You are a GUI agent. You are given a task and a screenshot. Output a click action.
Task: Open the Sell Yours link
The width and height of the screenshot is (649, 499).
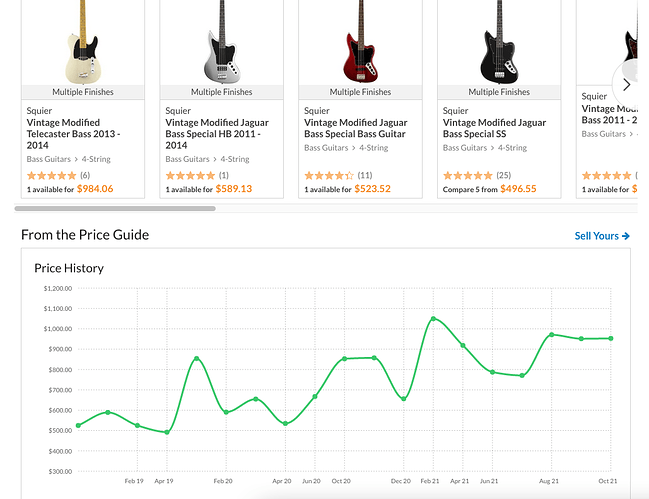(602, 236)
